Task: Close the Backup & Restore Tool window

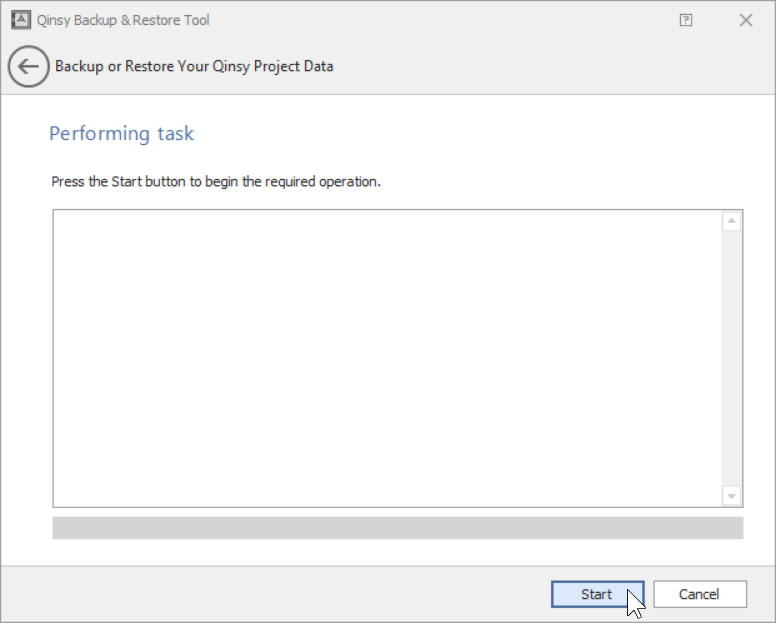Action: (x=746, y=20)
